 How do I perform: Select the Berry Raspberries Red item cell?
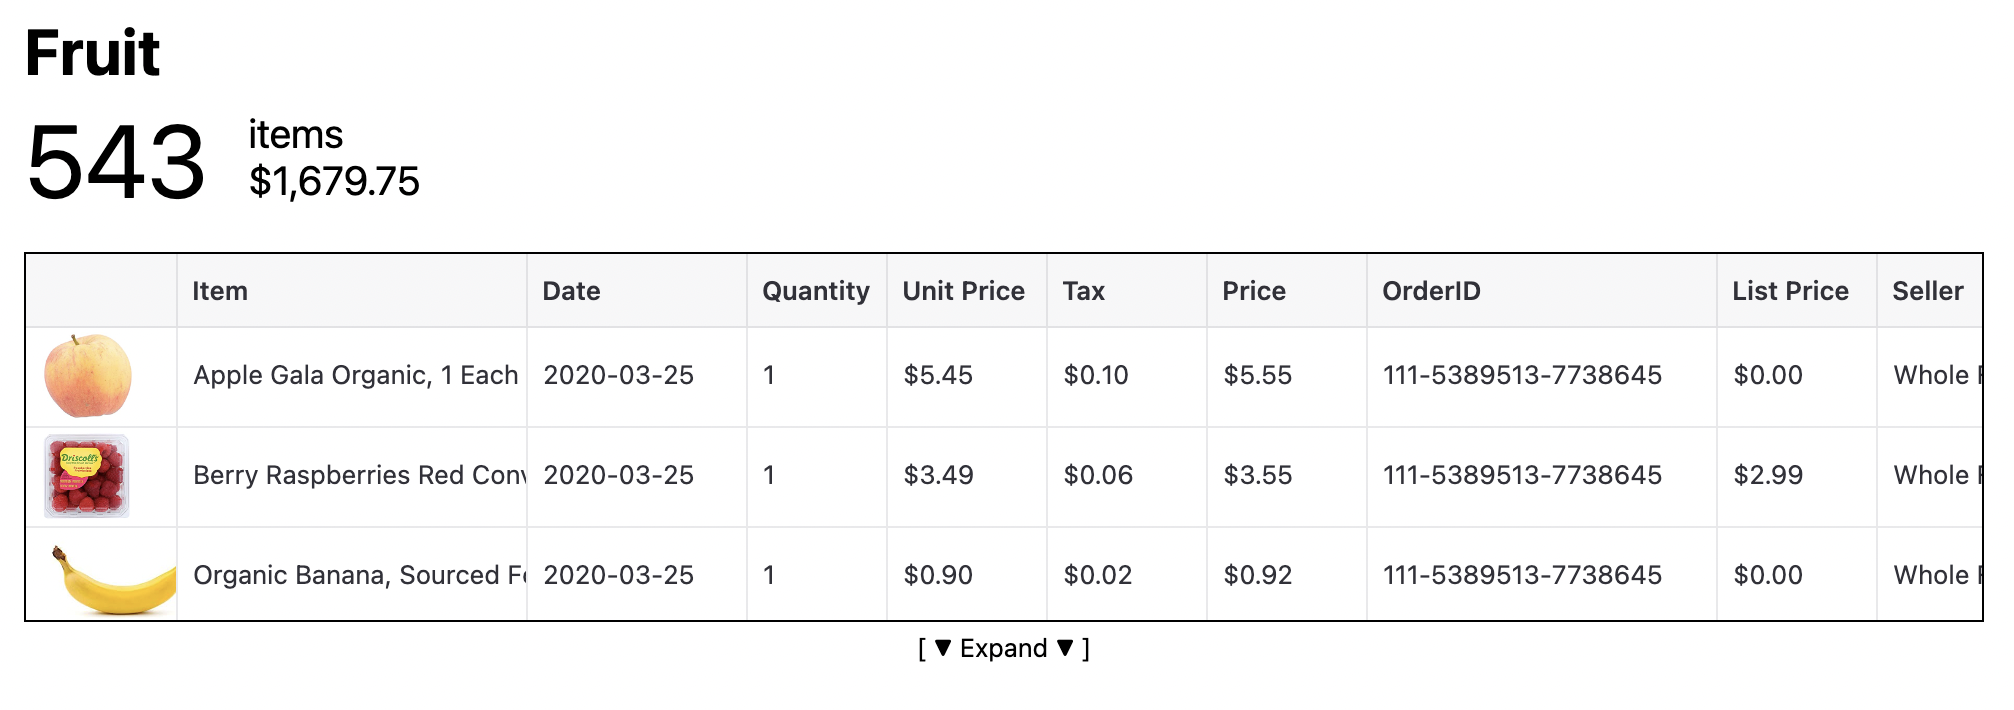352,476
